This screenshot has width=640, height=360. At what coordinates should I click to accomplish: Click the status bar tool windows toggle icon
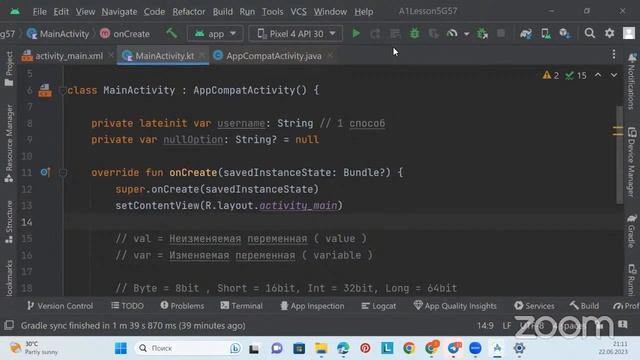click(9, 325)
